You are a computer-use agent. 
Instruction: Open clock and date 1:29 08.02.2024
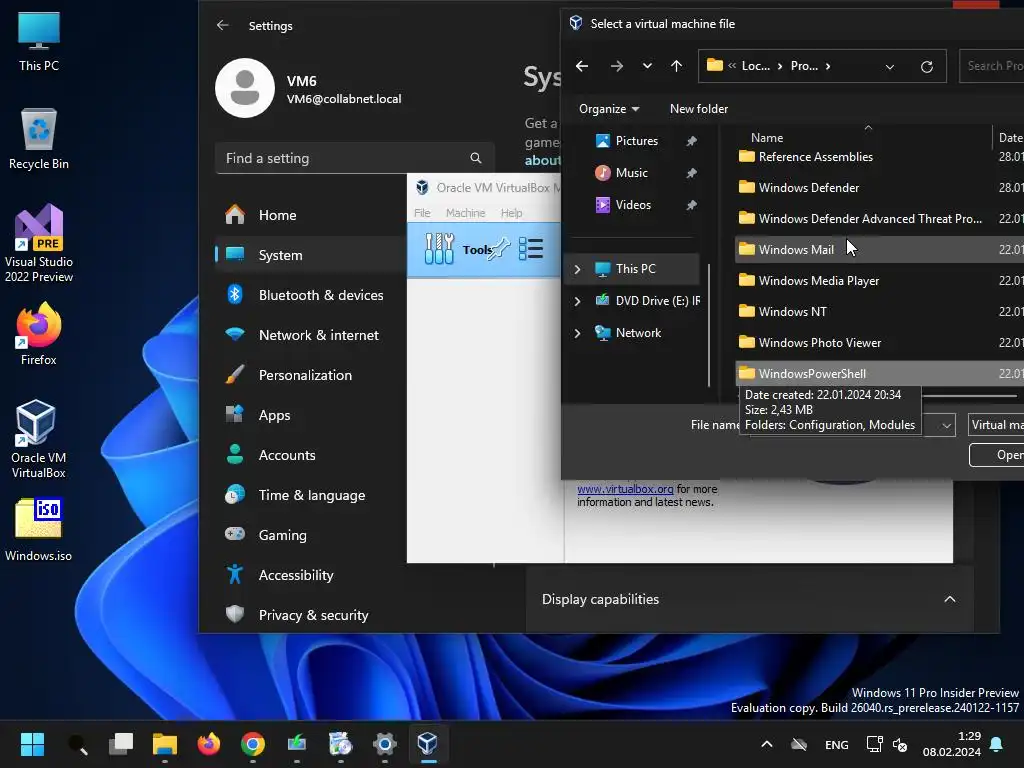point(952,744)
